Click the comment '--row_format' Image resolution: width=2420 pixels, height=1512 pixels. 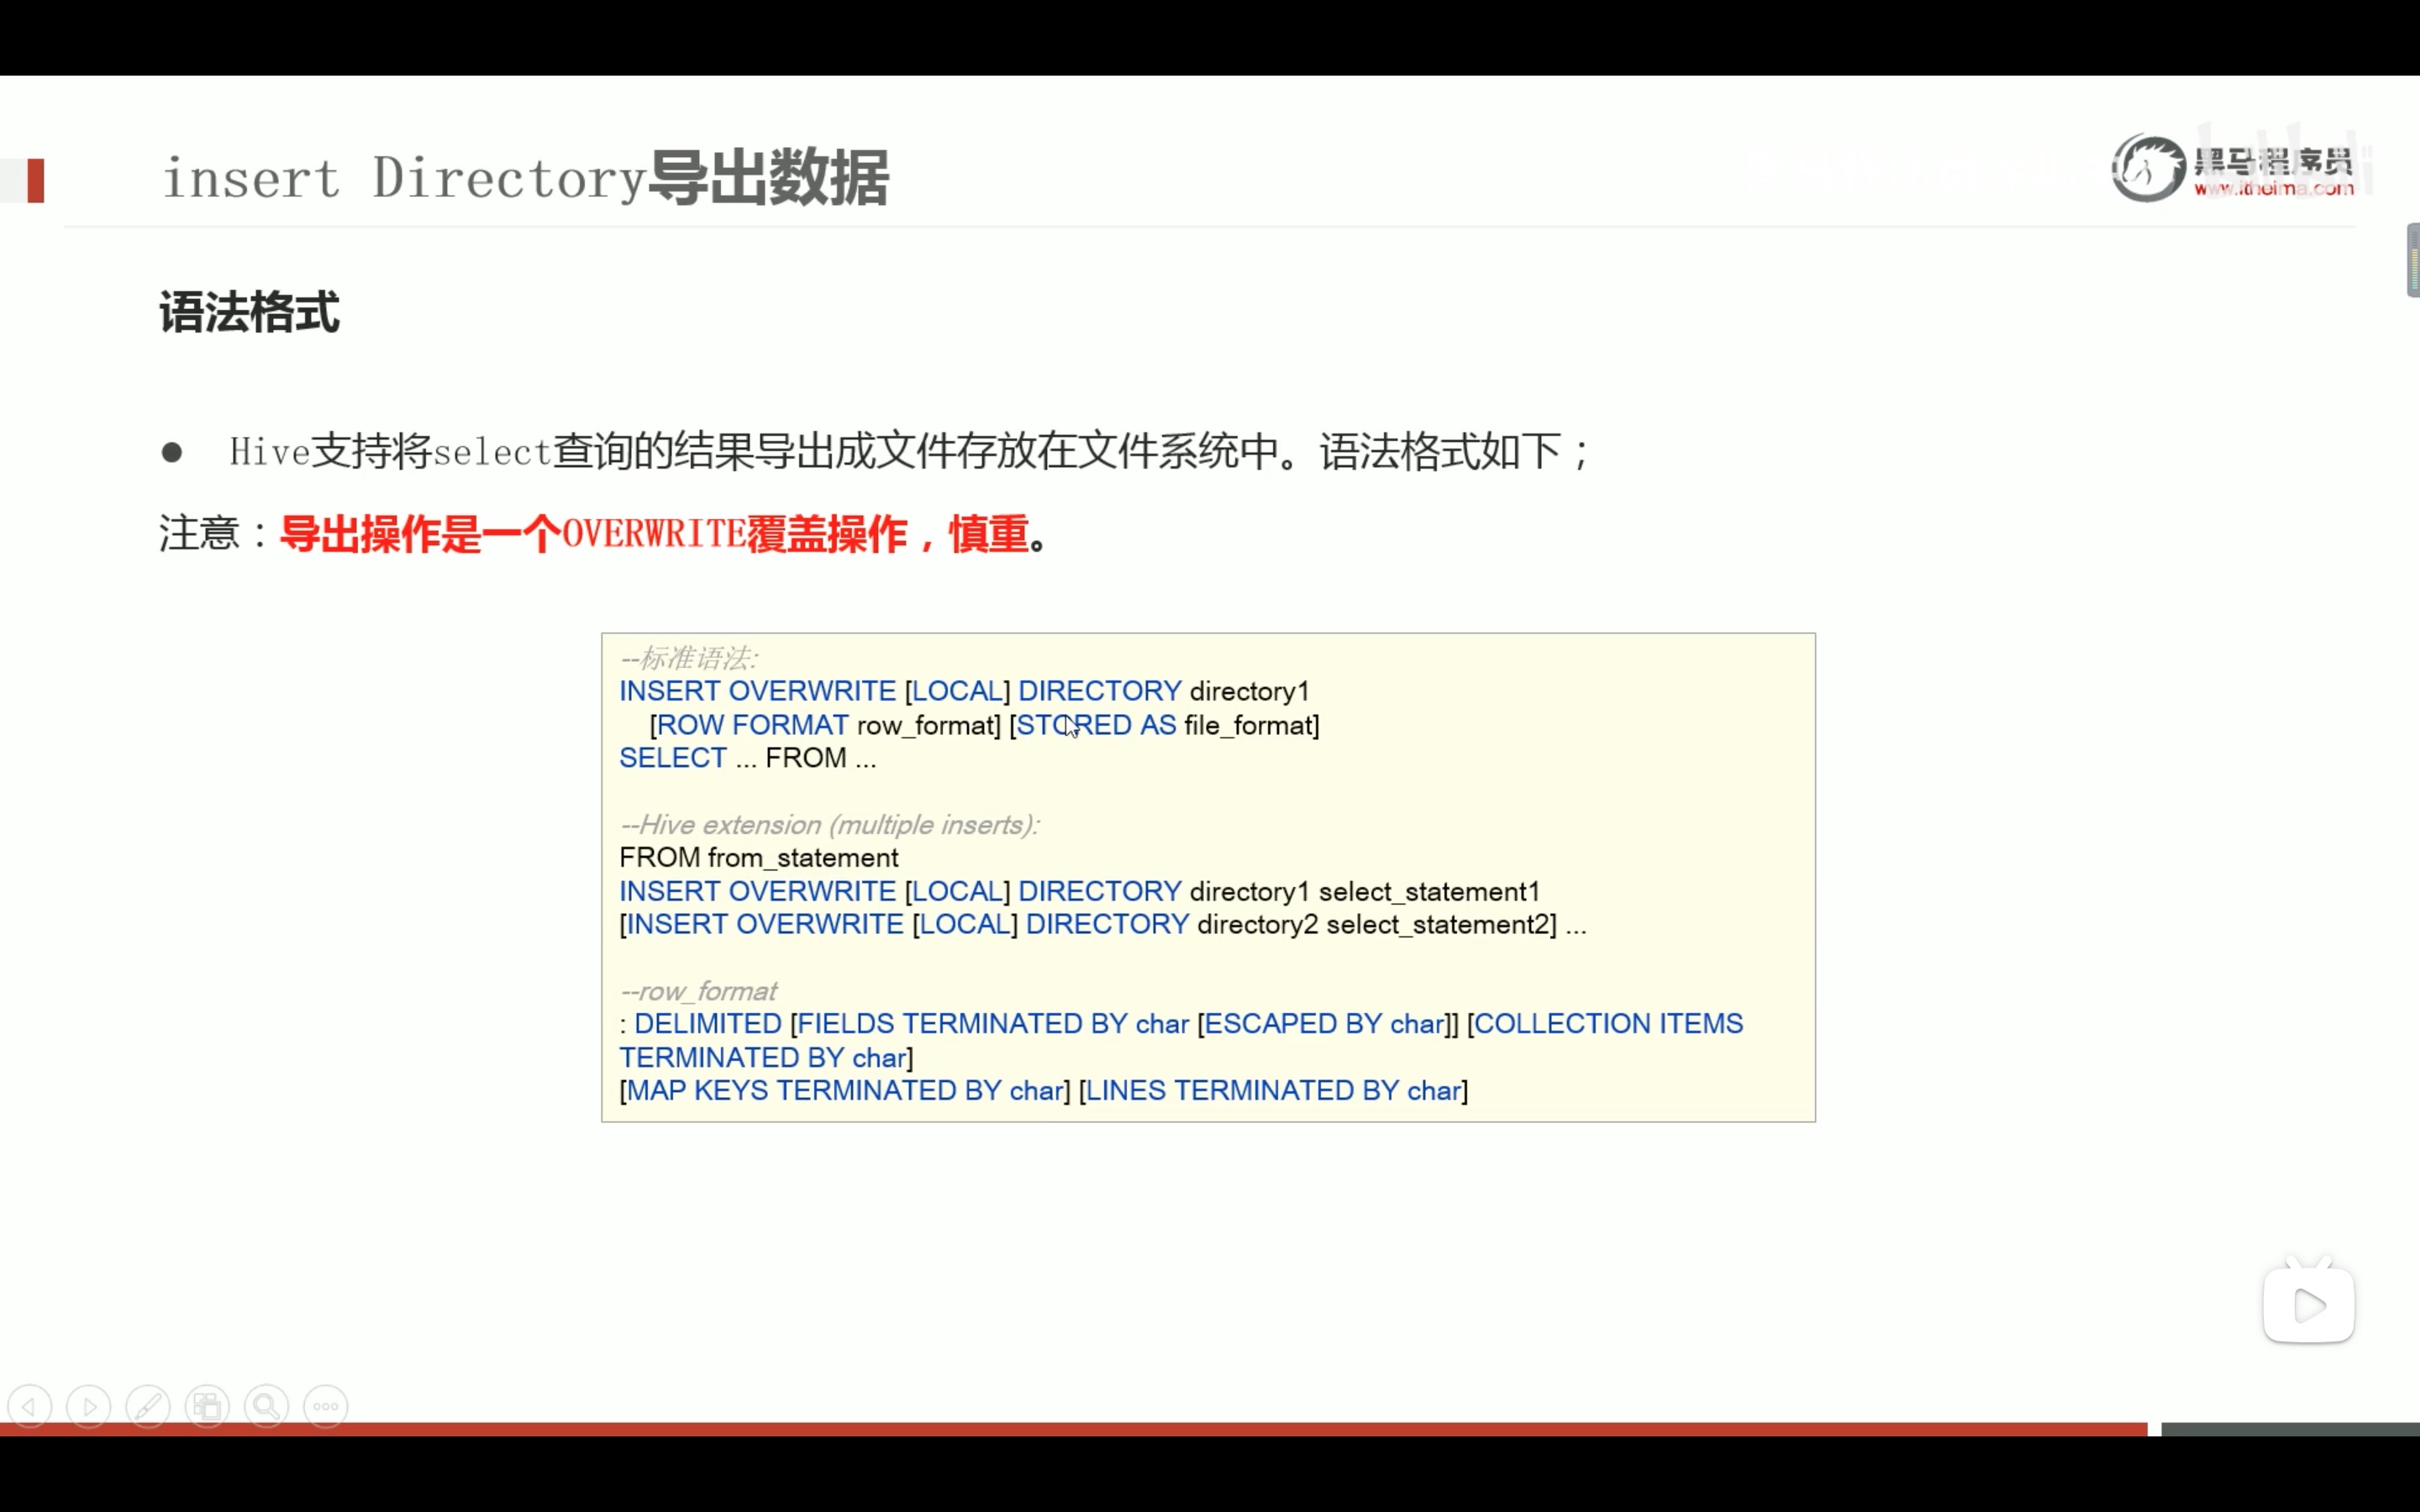[698, 991]
